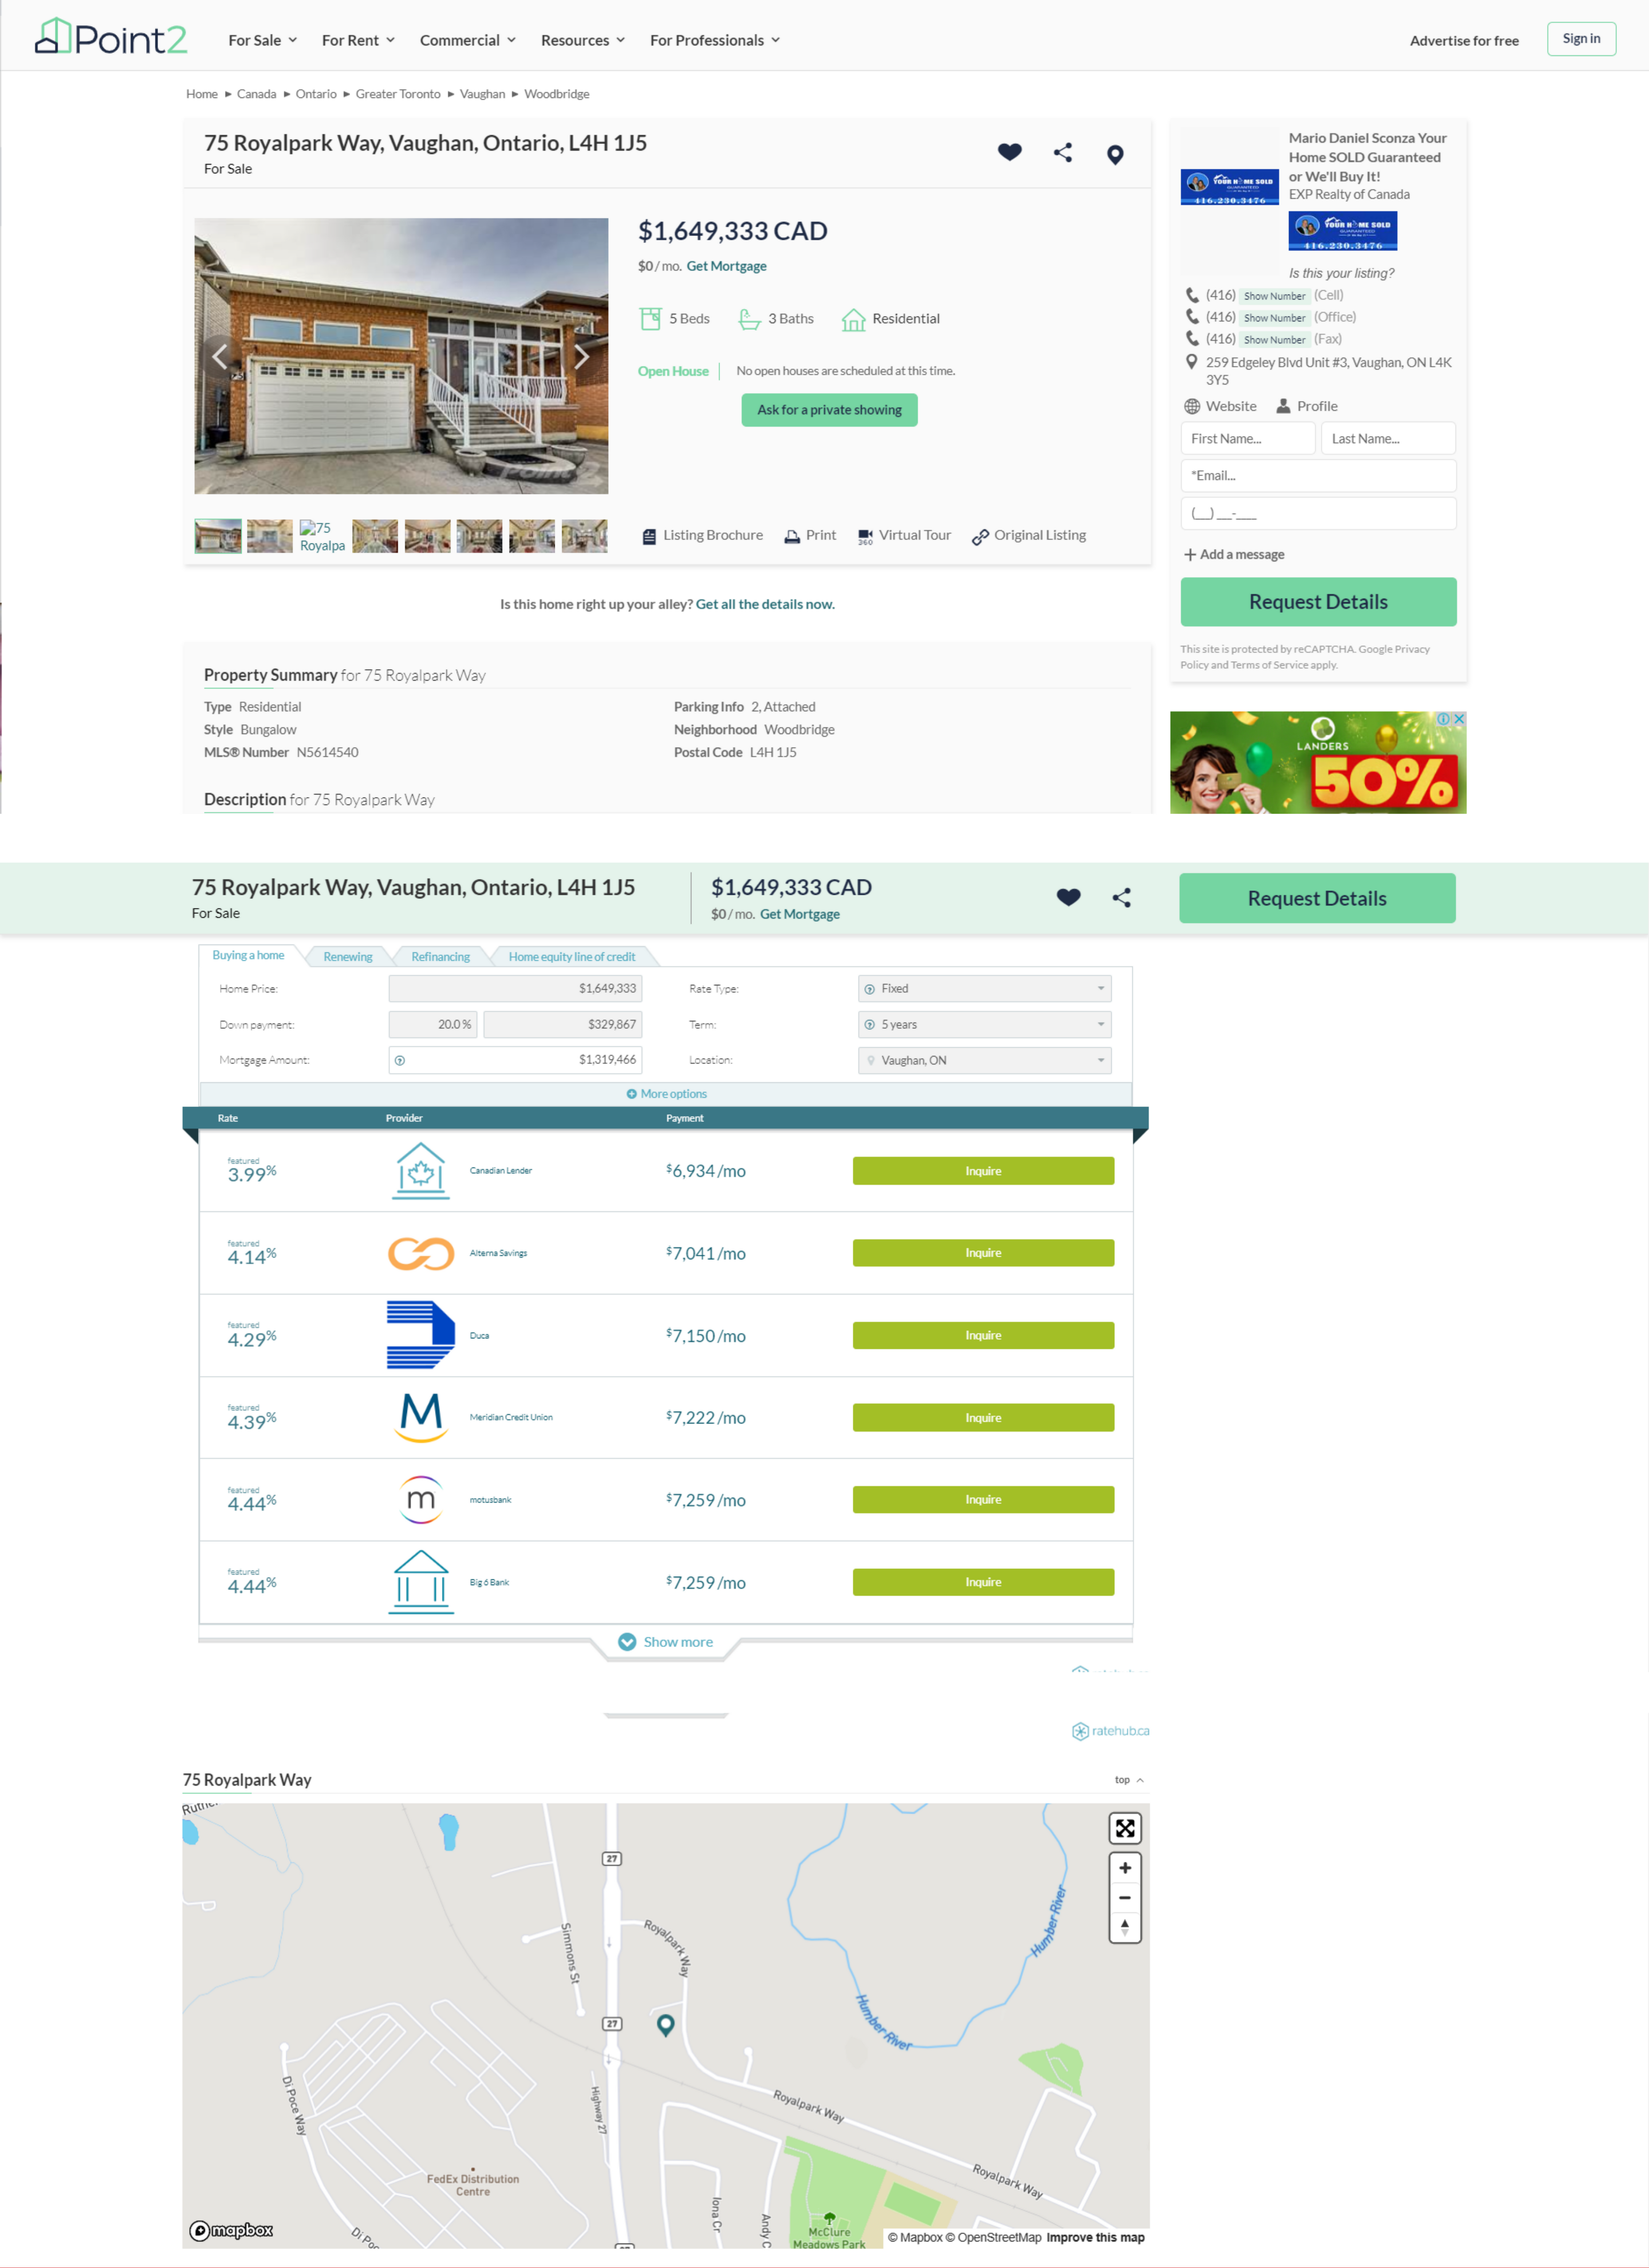1649x2268 pixels.
Task: Click the map pin location icon
Action: point(1115,154)
